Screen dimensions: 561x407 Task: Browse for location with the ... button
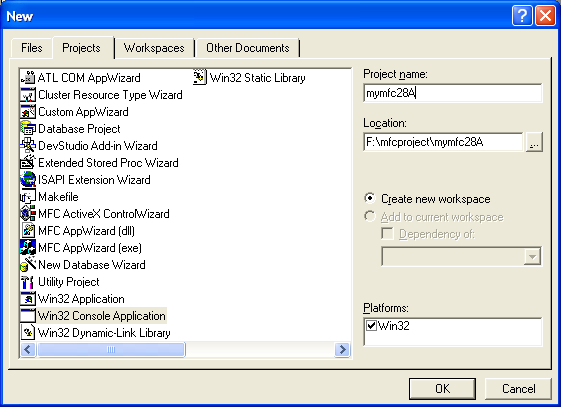pos(534,142)
